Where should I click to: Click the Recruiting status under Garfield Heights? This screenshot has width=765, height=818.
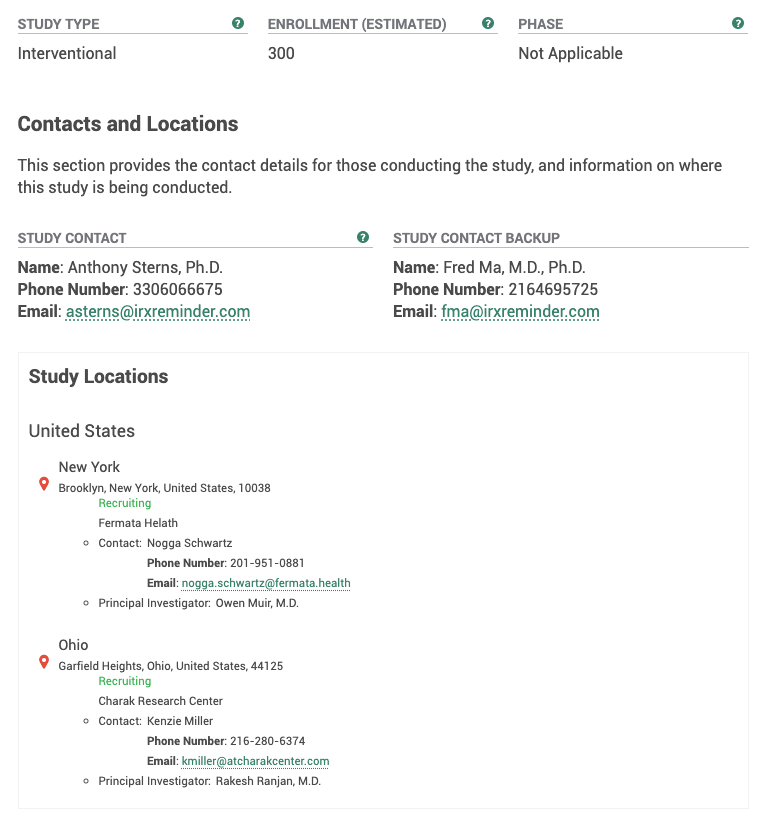tap(125, 681)
